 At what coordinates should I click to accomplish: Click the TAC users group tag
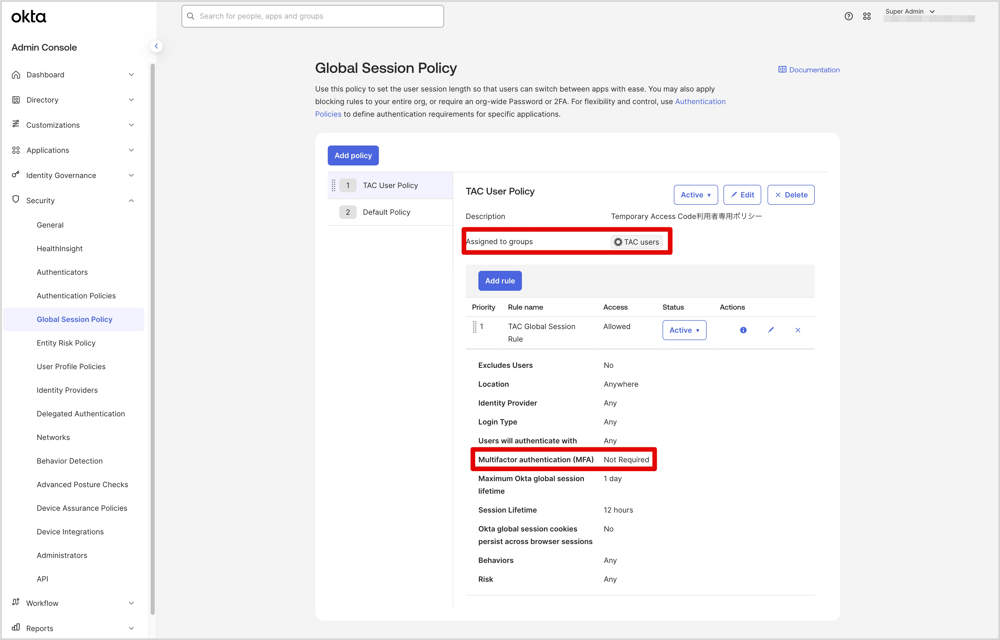[637, 242]
